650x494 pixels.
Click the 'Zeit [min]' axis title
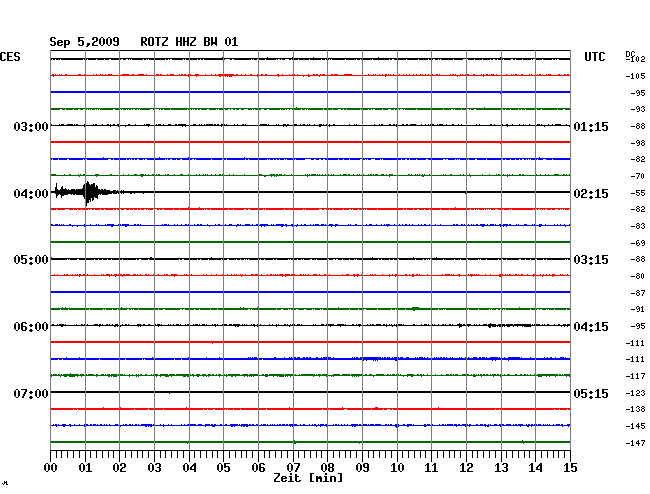(x=308, y=478)
